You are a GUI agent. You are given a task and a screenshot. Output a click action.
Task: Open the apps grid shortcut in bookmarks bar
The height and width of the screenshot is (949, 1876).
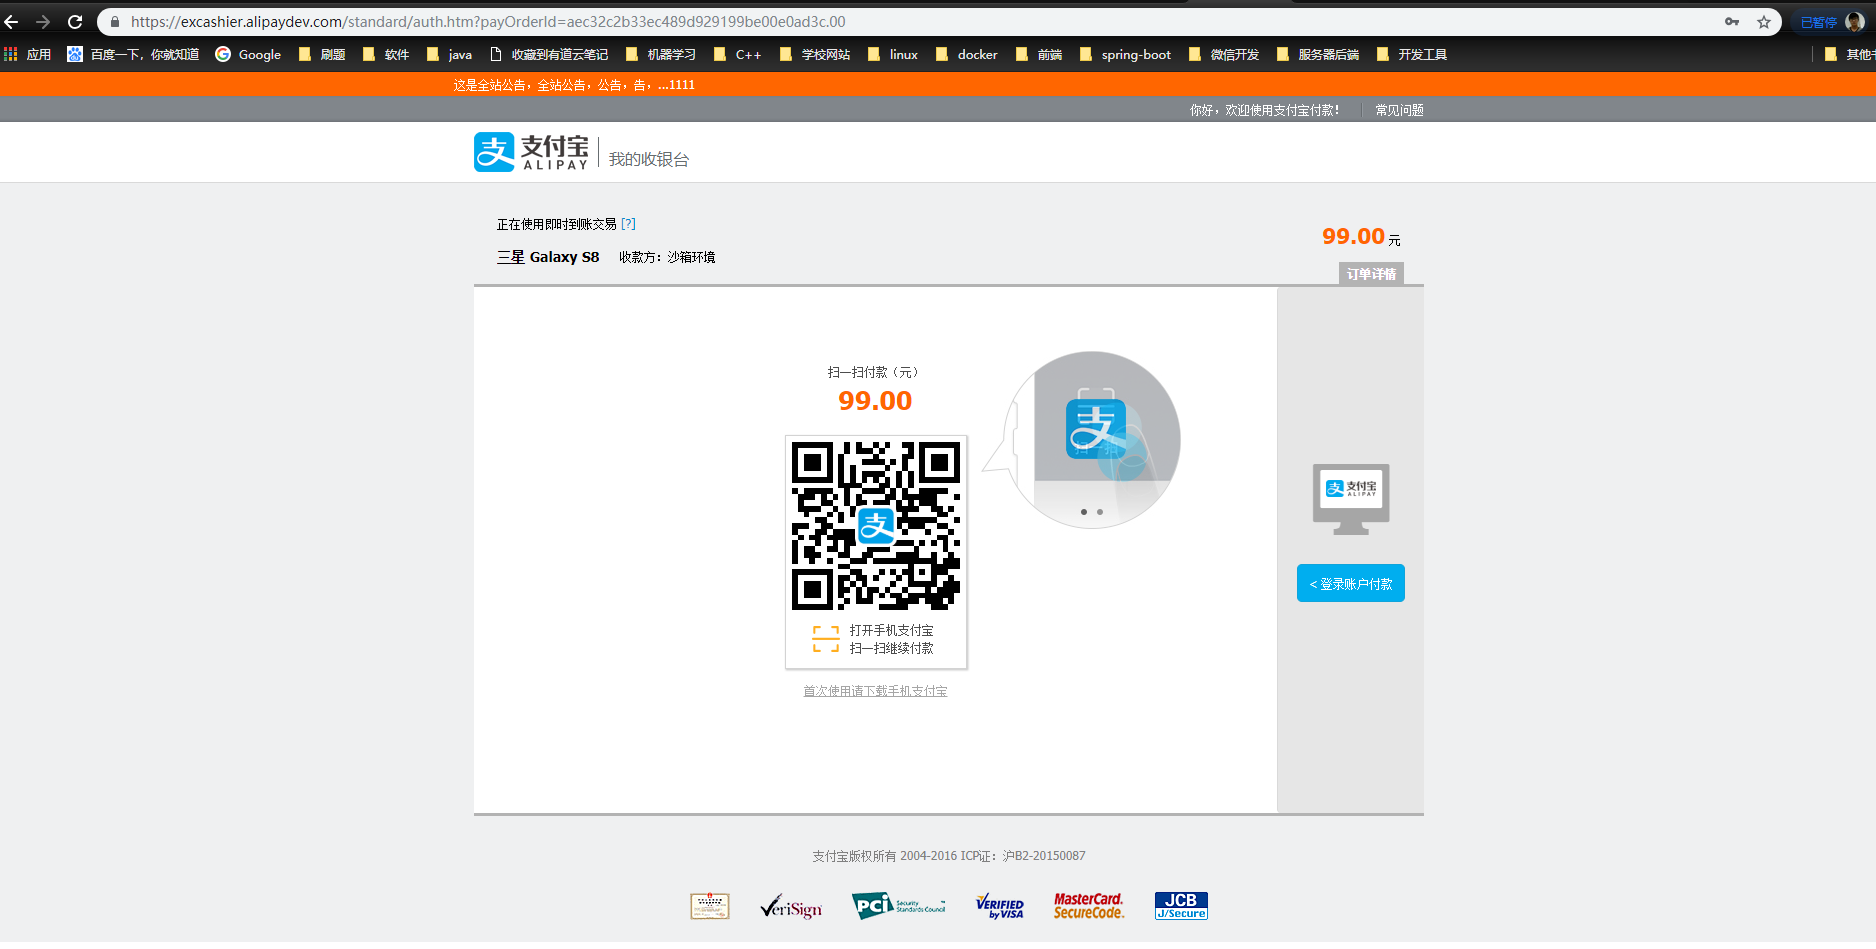point(27,54)
